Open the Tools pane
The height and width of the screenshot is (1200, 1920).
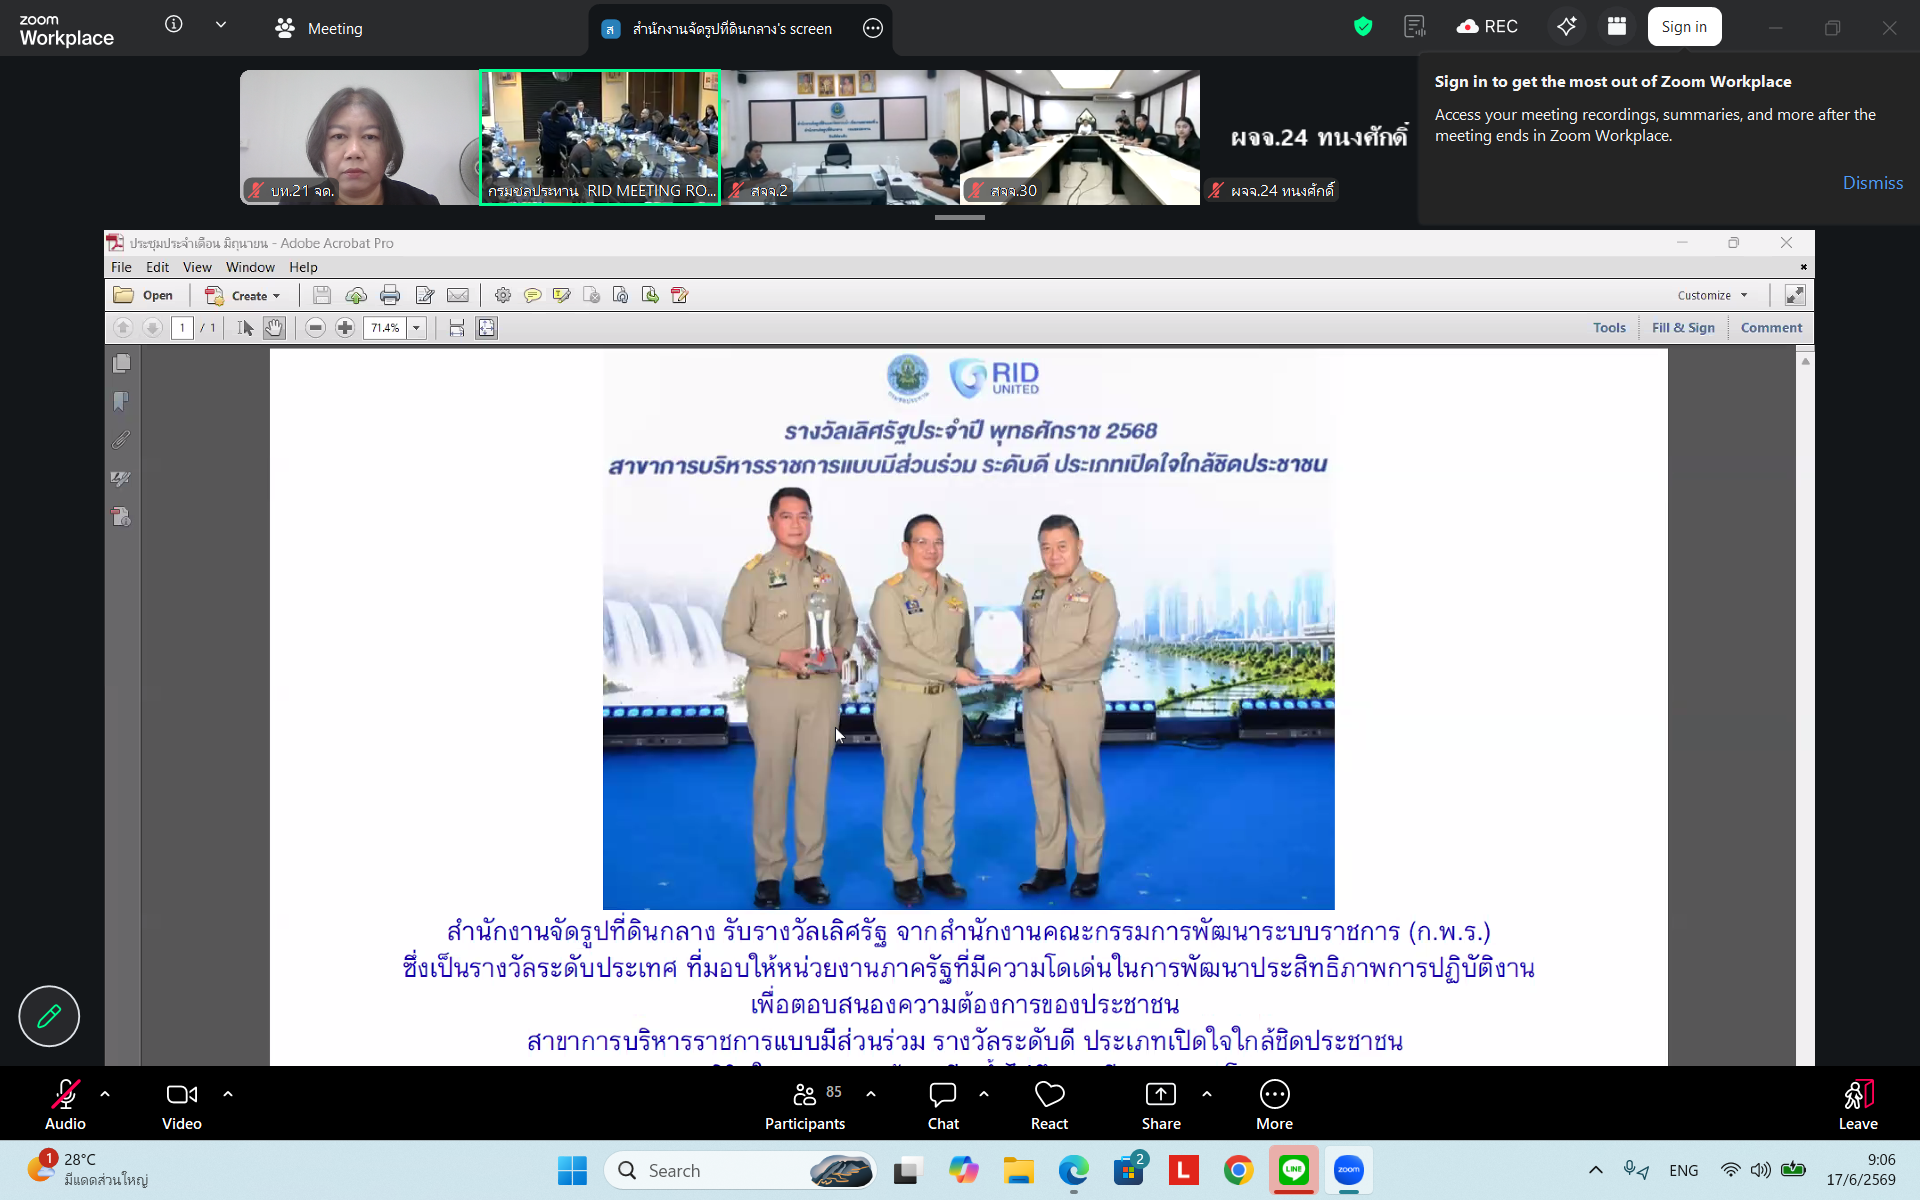pos(1609,328)
